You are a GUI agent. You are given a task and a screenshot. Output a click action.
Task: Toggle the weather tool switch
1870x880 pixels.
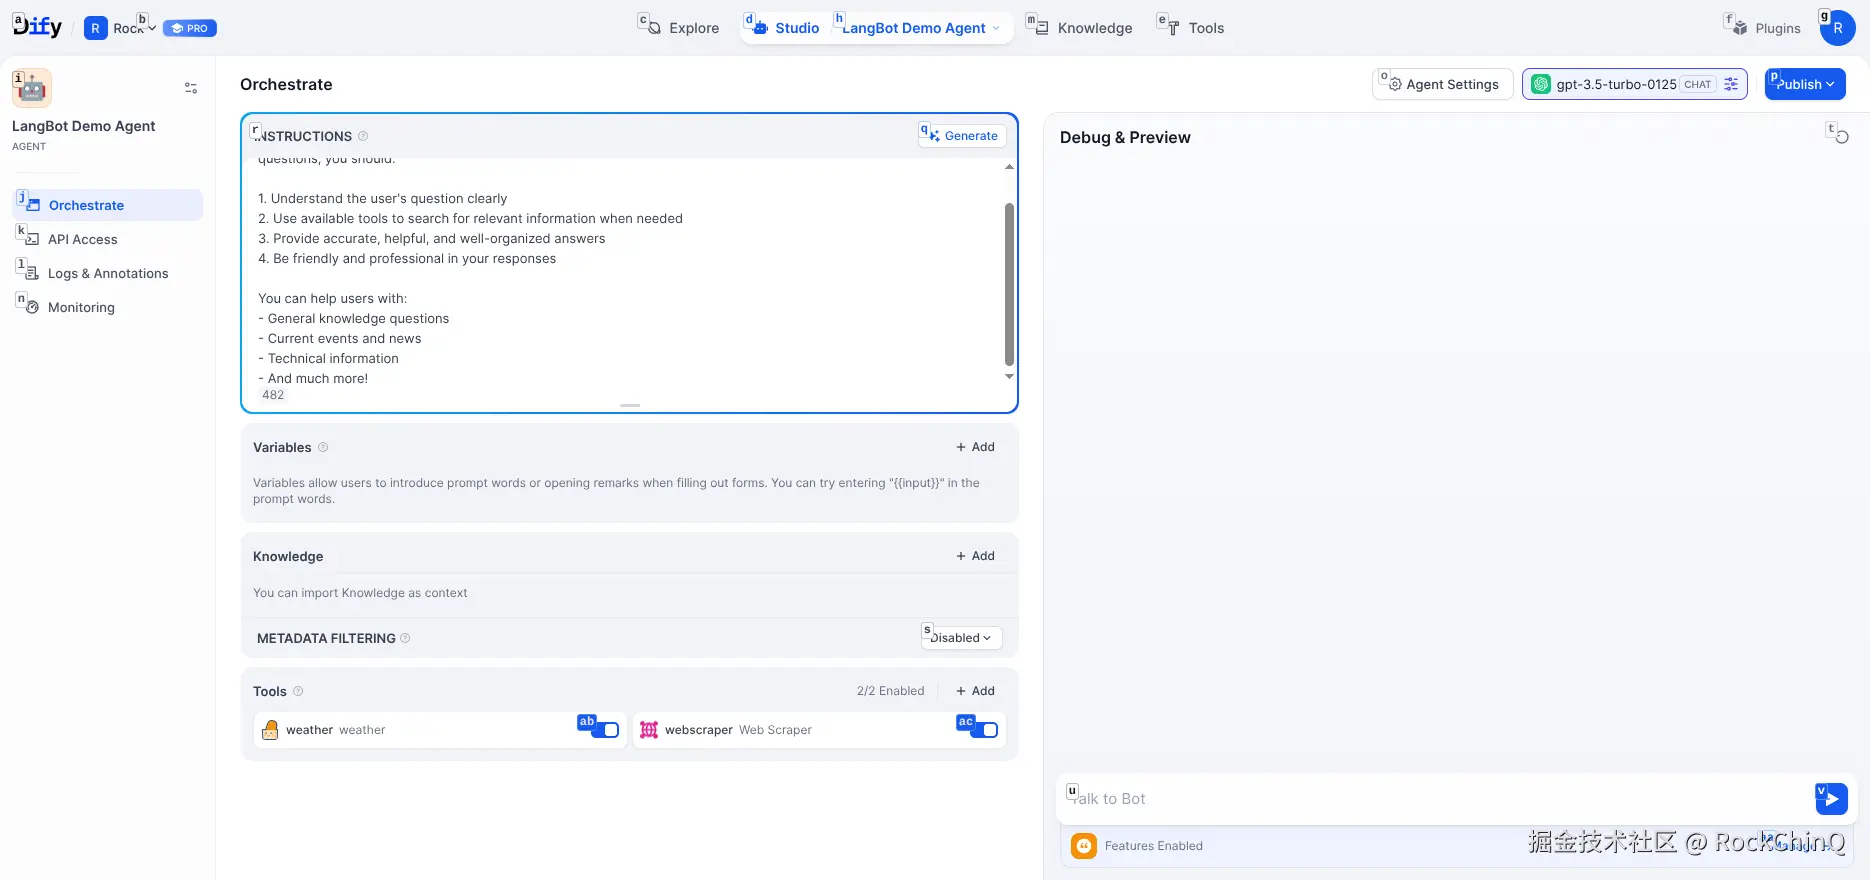coord(605,730)
